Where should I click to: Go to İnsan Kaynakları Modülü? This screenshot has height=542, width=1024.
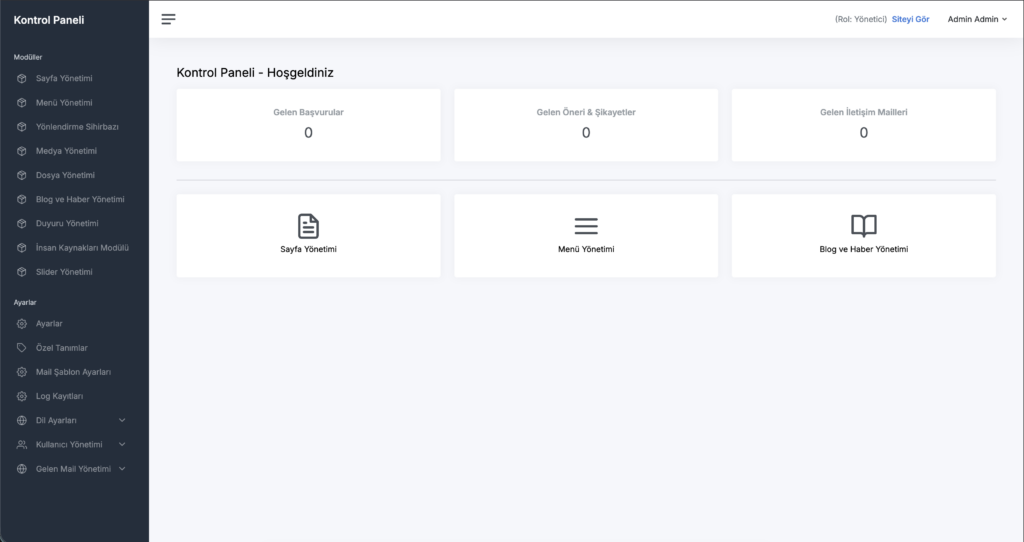(x=82, y=248)
